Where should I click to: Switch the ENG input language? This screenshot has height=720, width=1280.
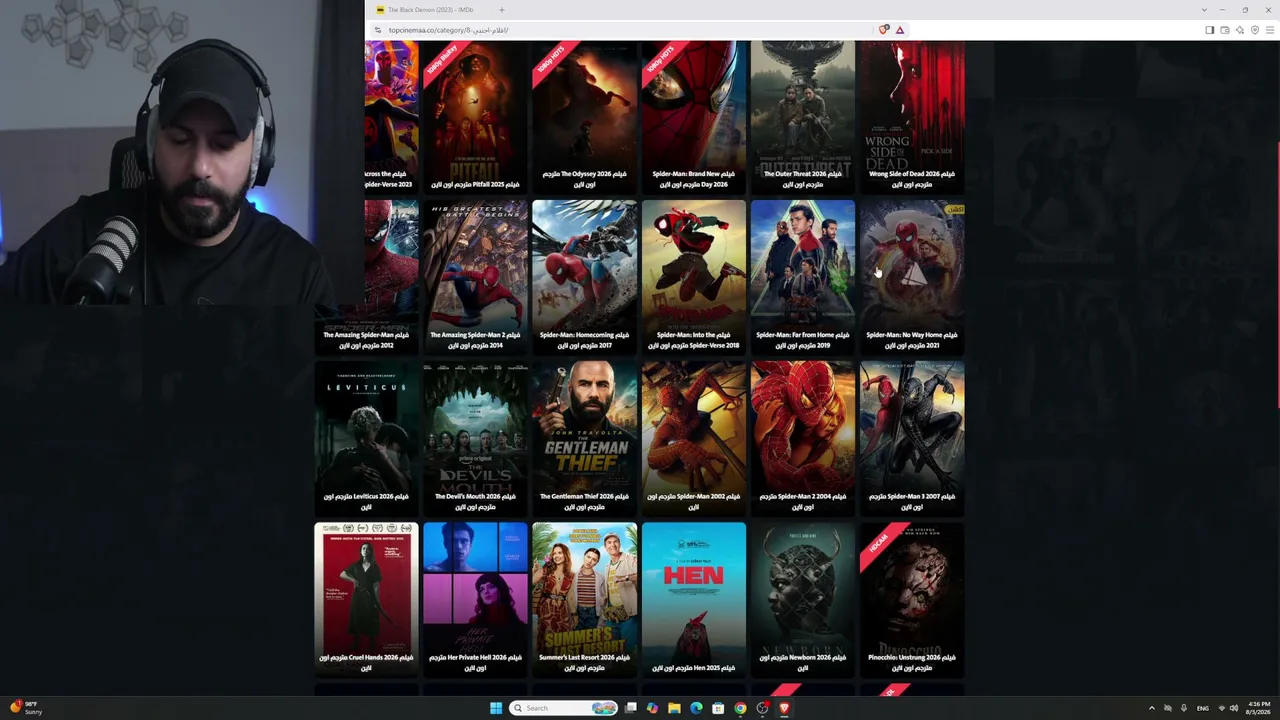click(x=1203, y=708)
